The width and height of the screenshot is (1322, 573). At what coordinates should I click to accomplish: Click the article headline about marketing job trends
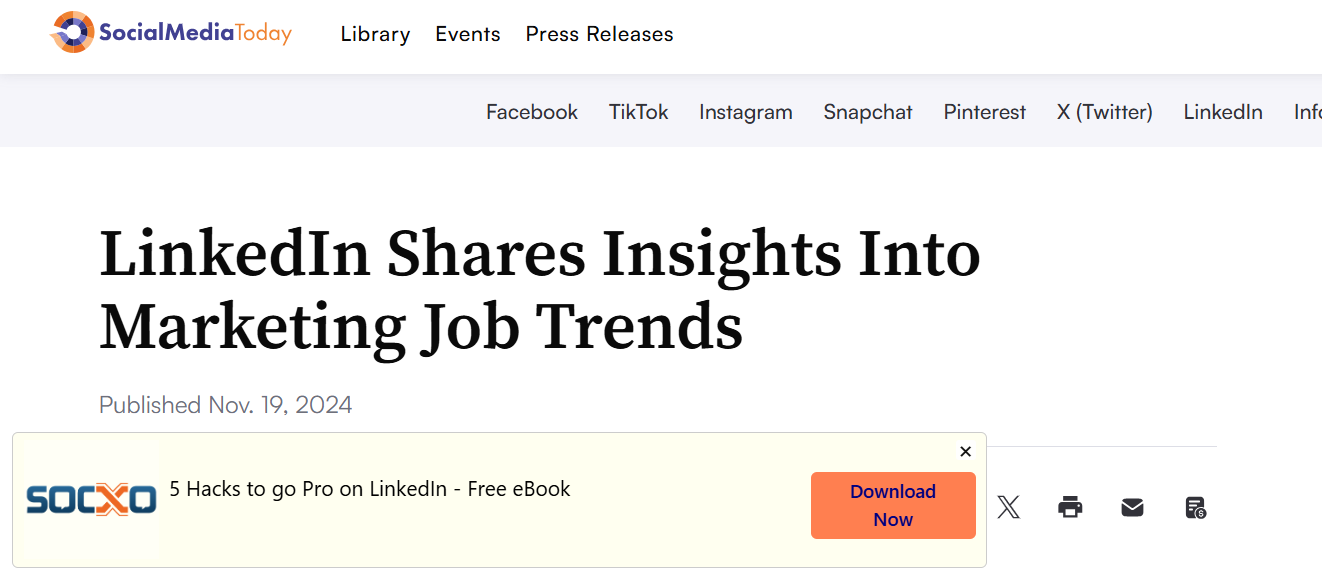[x=539, y=290]
